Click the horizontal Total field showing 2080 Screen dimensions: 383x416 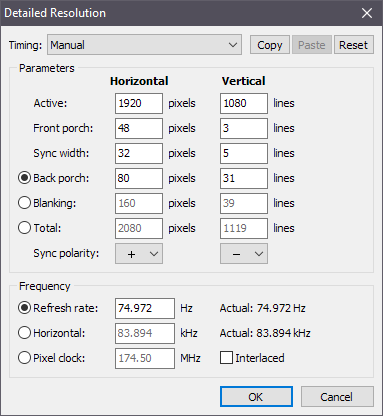click(139, 228)
